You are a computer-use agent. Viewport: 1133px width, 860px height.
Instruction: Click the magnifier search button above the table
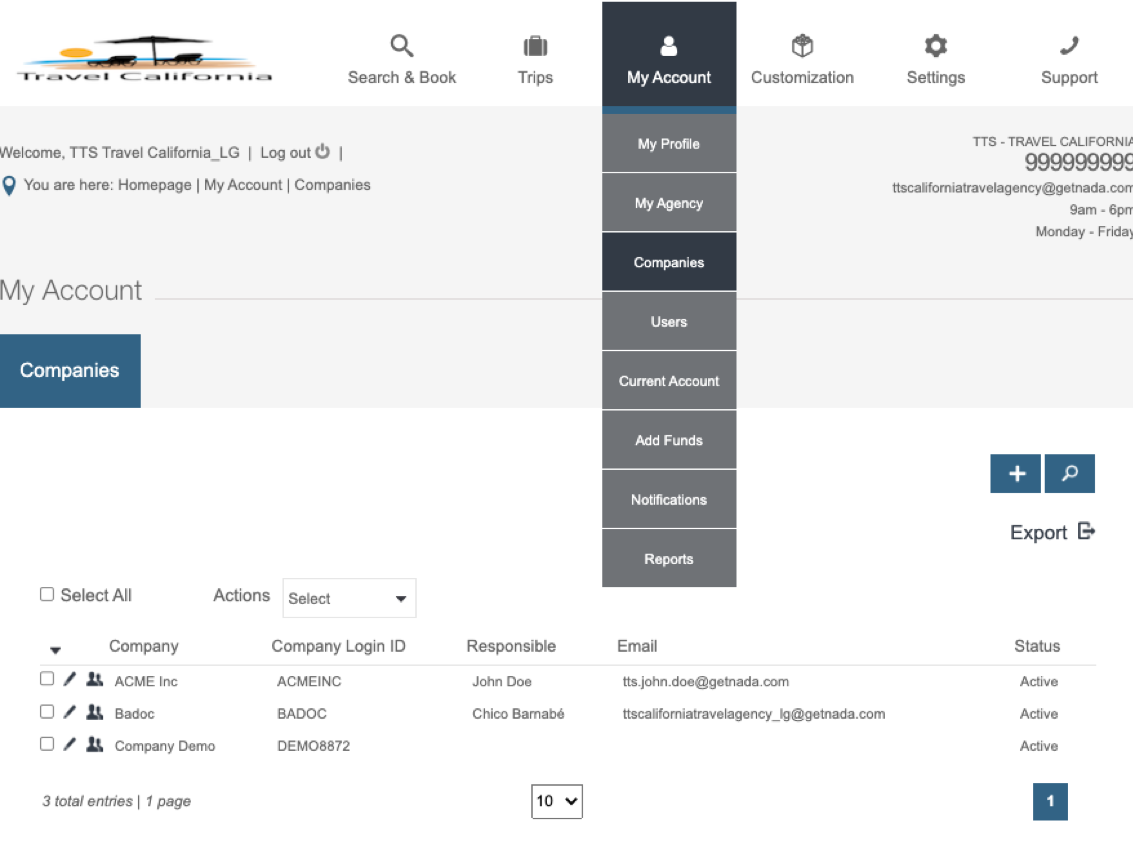1069,474
